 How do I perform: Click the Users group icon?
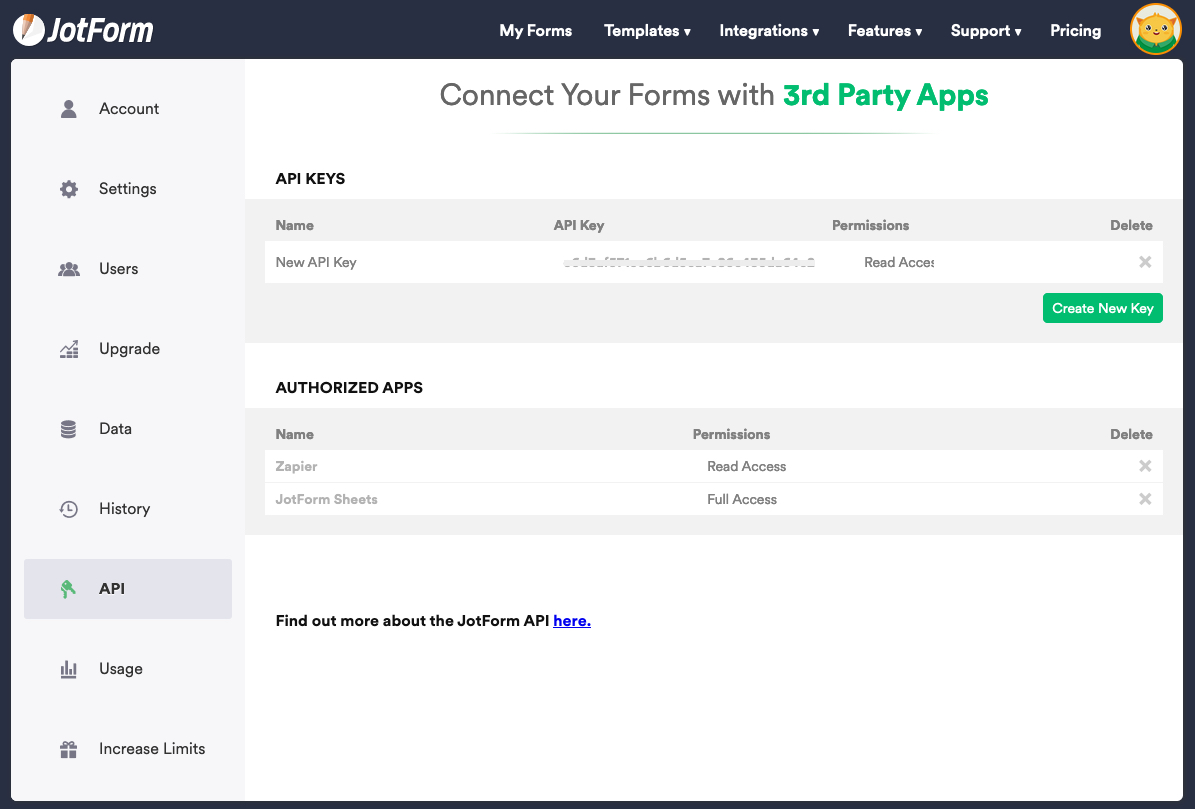(69, 269)
